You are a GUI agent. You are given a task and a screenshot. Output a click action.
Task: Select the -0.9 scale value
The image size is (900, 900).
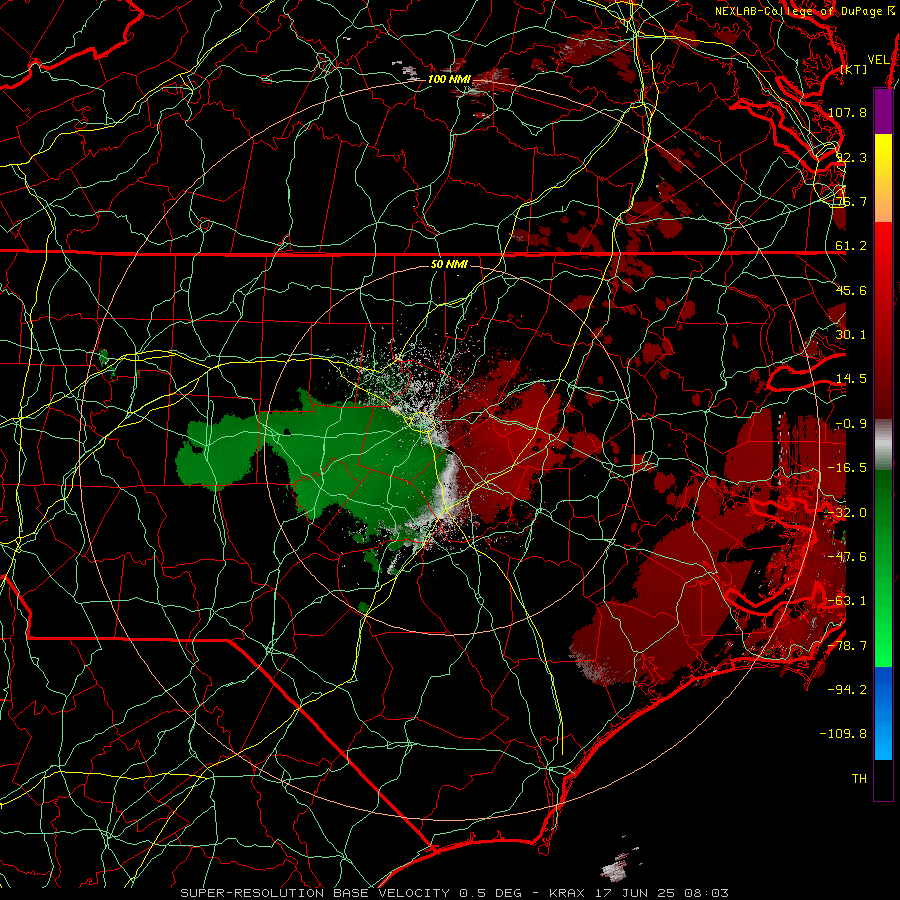pos(851,424)
